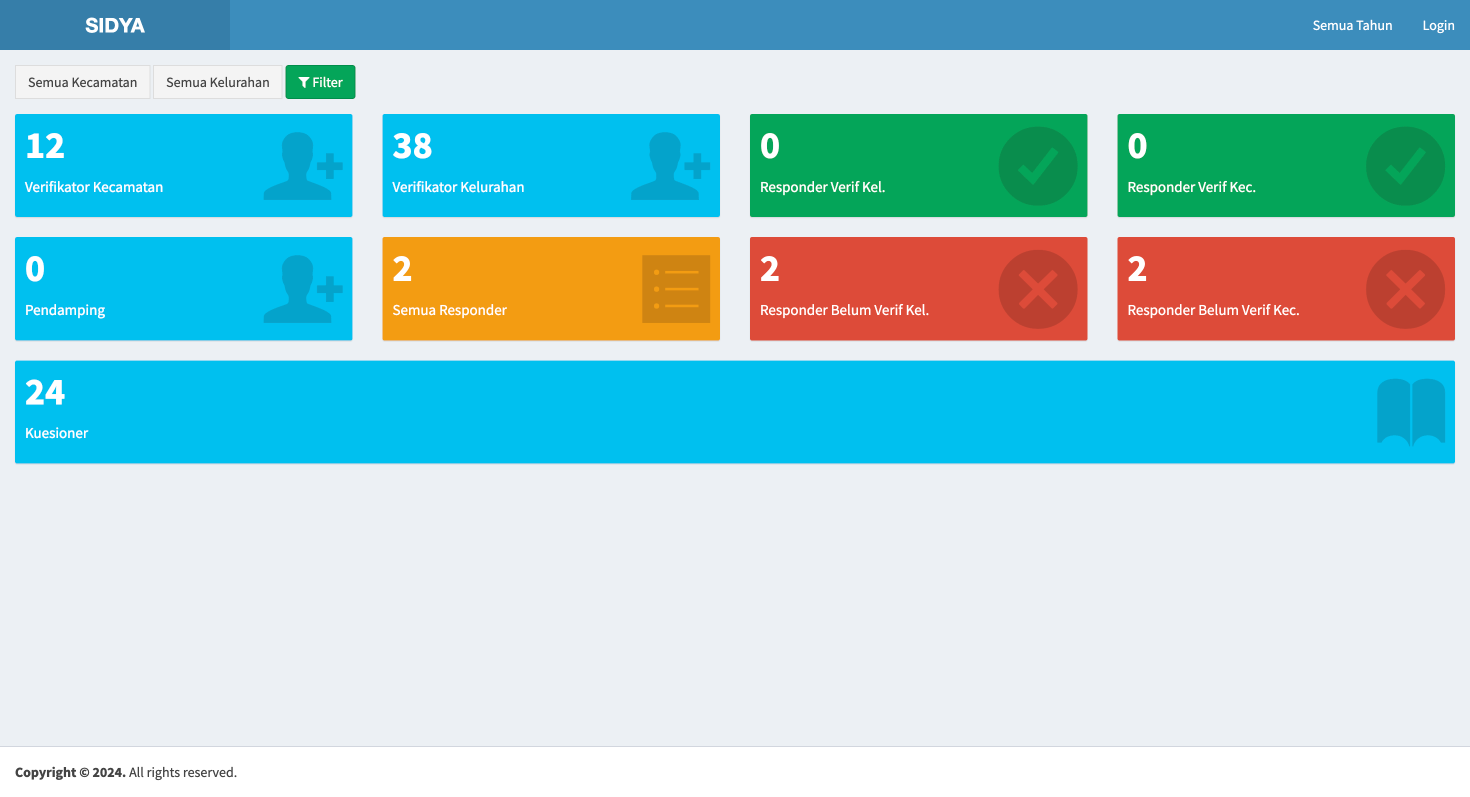Image resolution: width=1470 pixels, height=797 pixels.
Task: Click the user-plus icon on Pendamping card
Action: (x=302, y=289)
